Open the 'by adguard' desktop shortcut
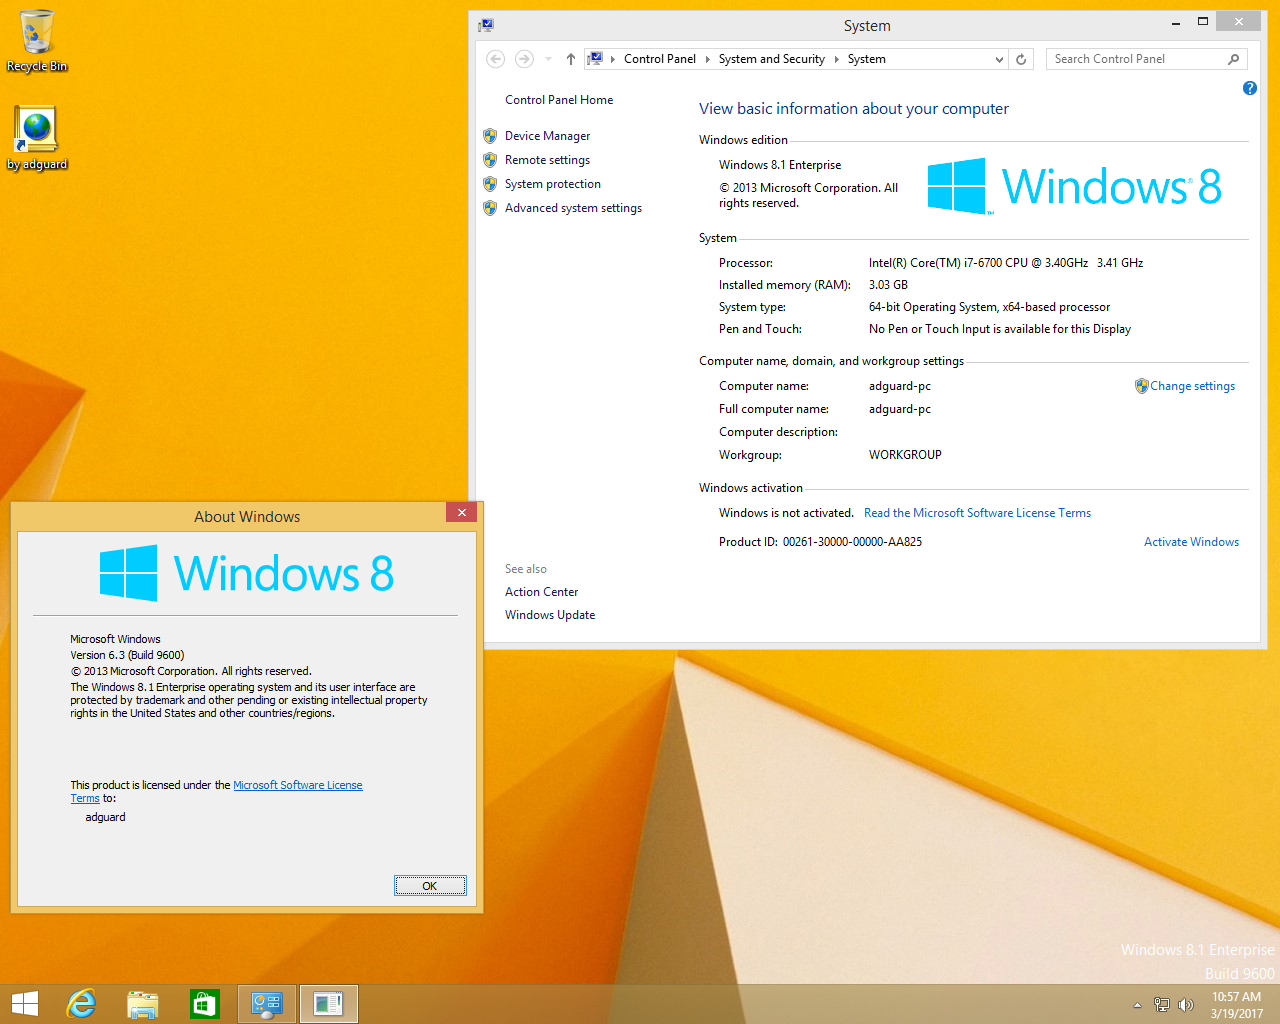 click(x=37, y=138)
